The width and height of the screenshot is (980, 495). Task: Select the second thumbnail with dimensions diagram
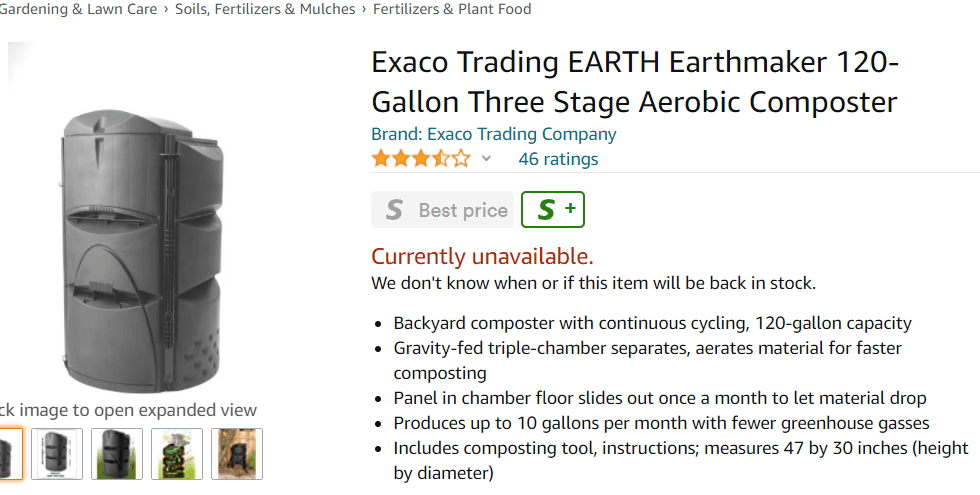pyautogui.click(x=57, y=454)
